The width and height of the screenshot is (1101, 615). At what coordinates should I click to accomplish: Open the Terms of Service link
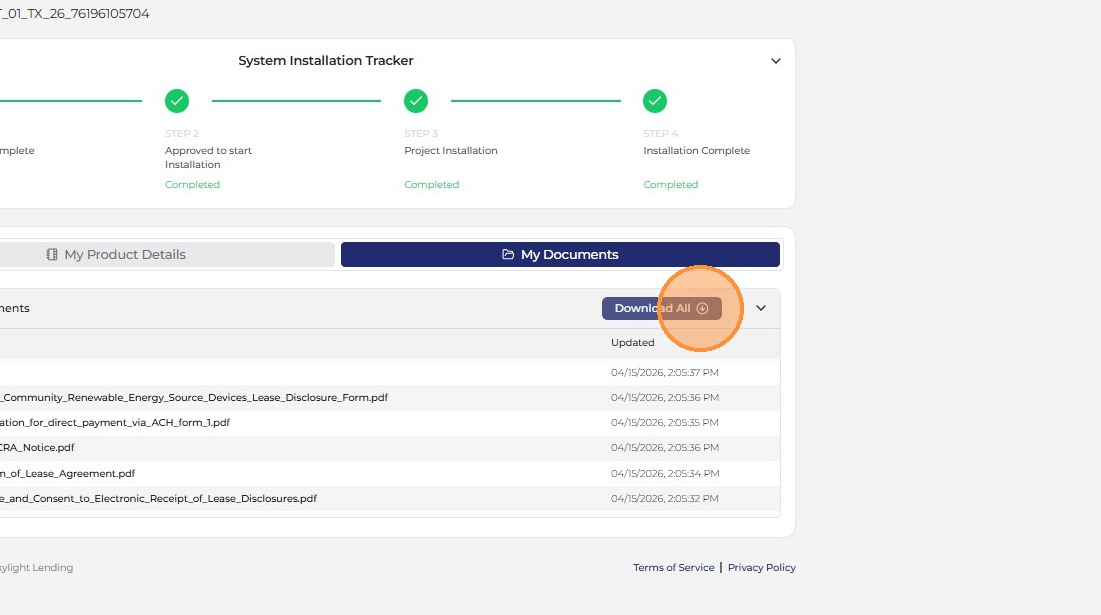(673, 567)
